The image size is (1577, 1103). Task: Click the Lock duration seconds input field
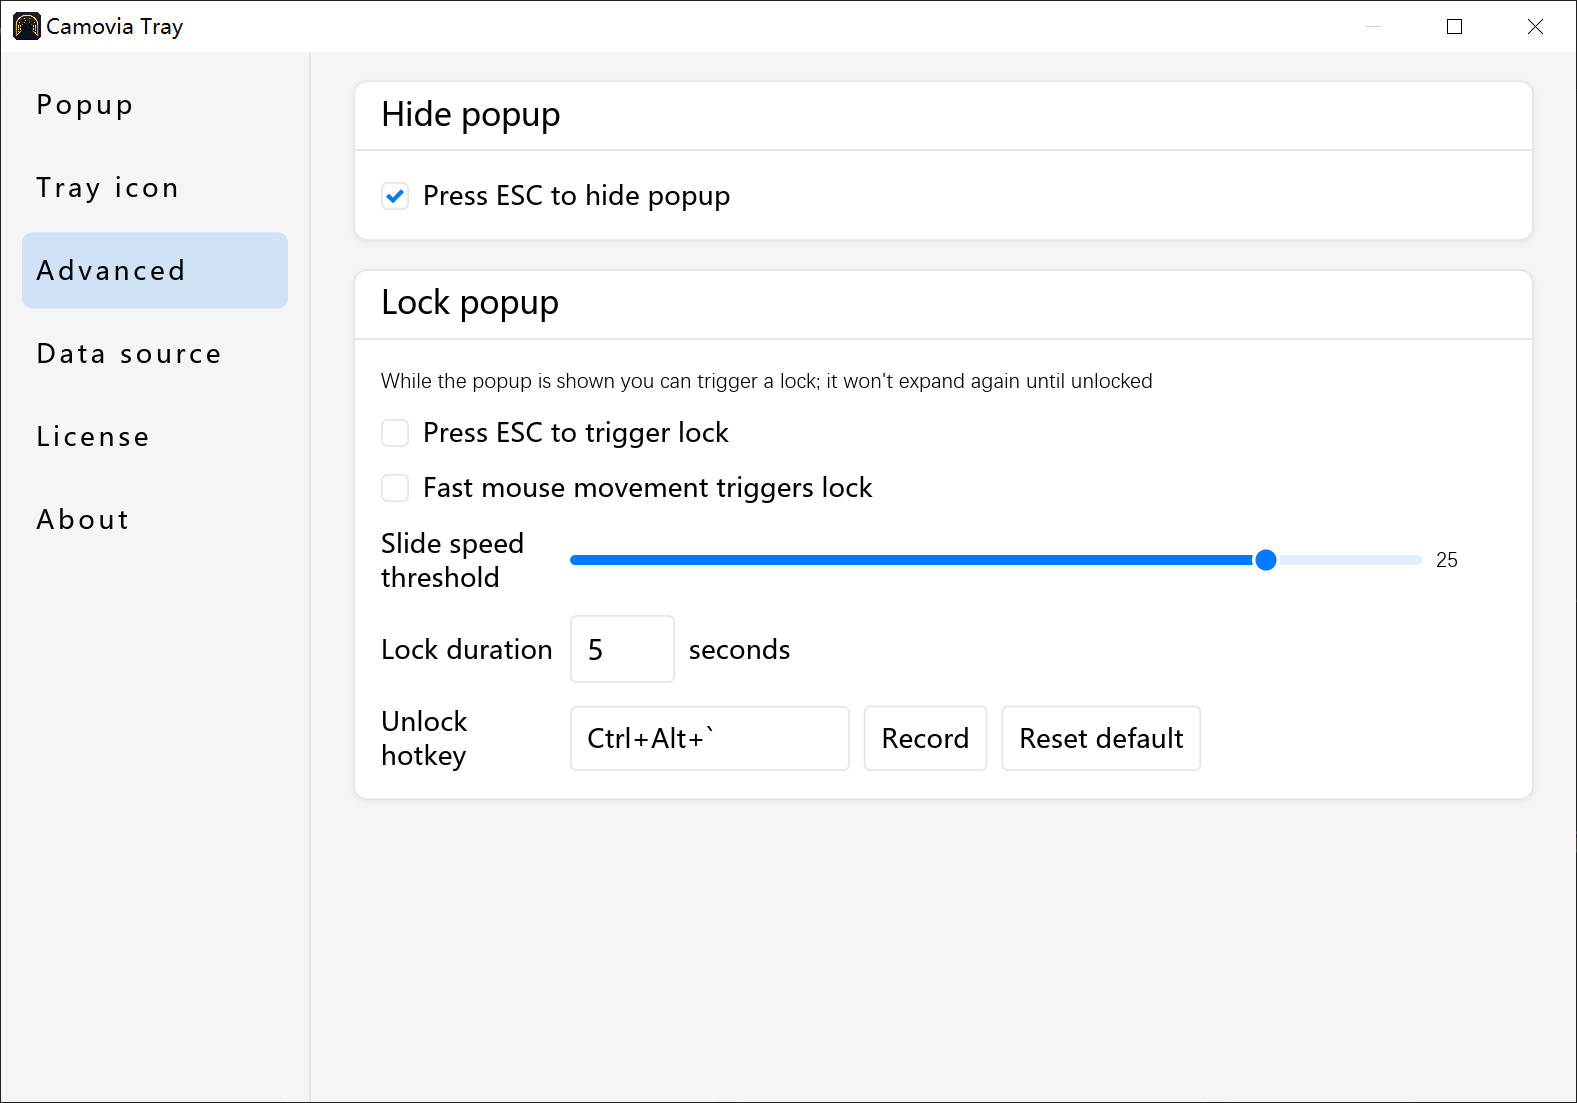[622, 649]
